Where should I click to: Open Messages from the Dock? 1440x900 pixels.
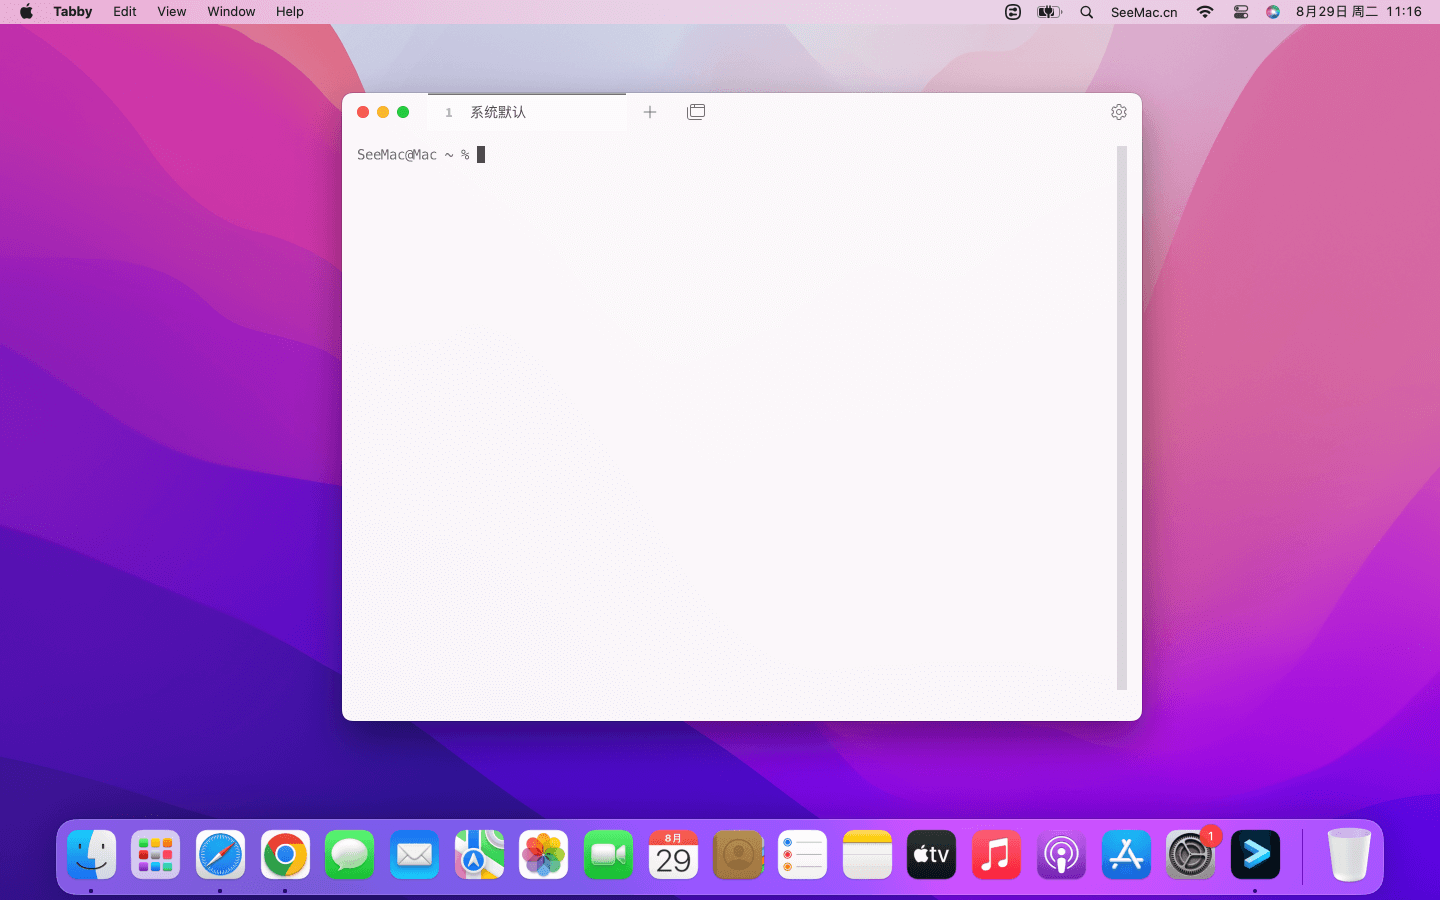pyautogui.click(x=350, y=855)
